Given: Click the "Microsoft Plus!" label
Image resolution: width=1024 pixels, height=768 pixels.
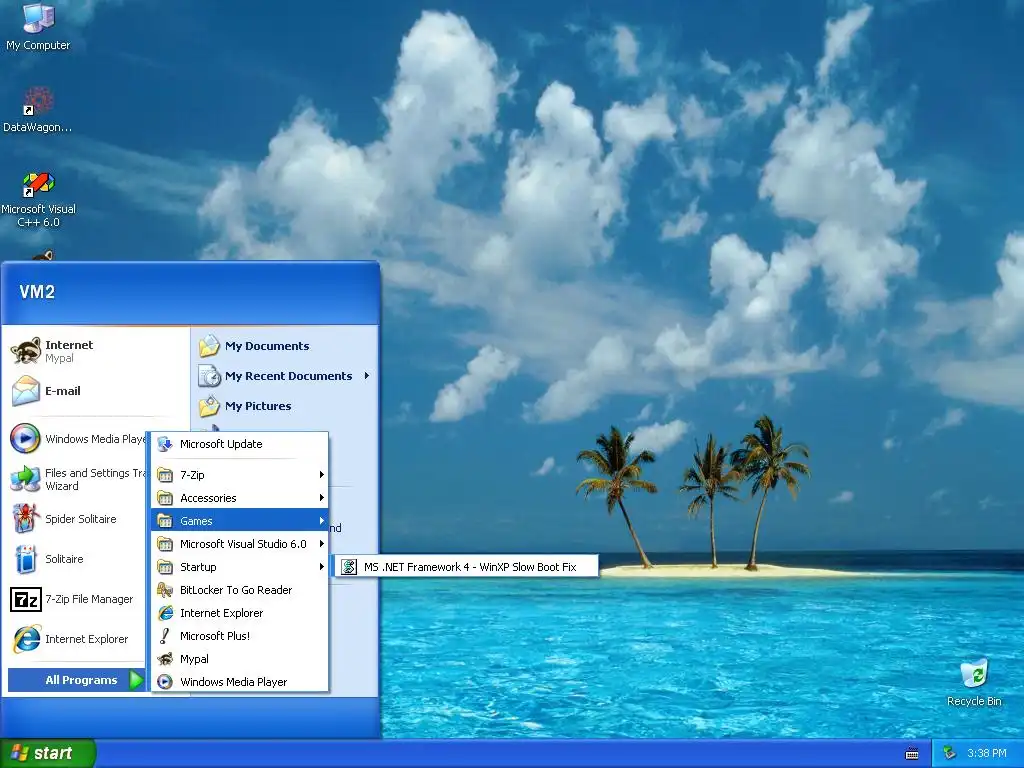Looking at the screenshot, I should pos(216,635).
